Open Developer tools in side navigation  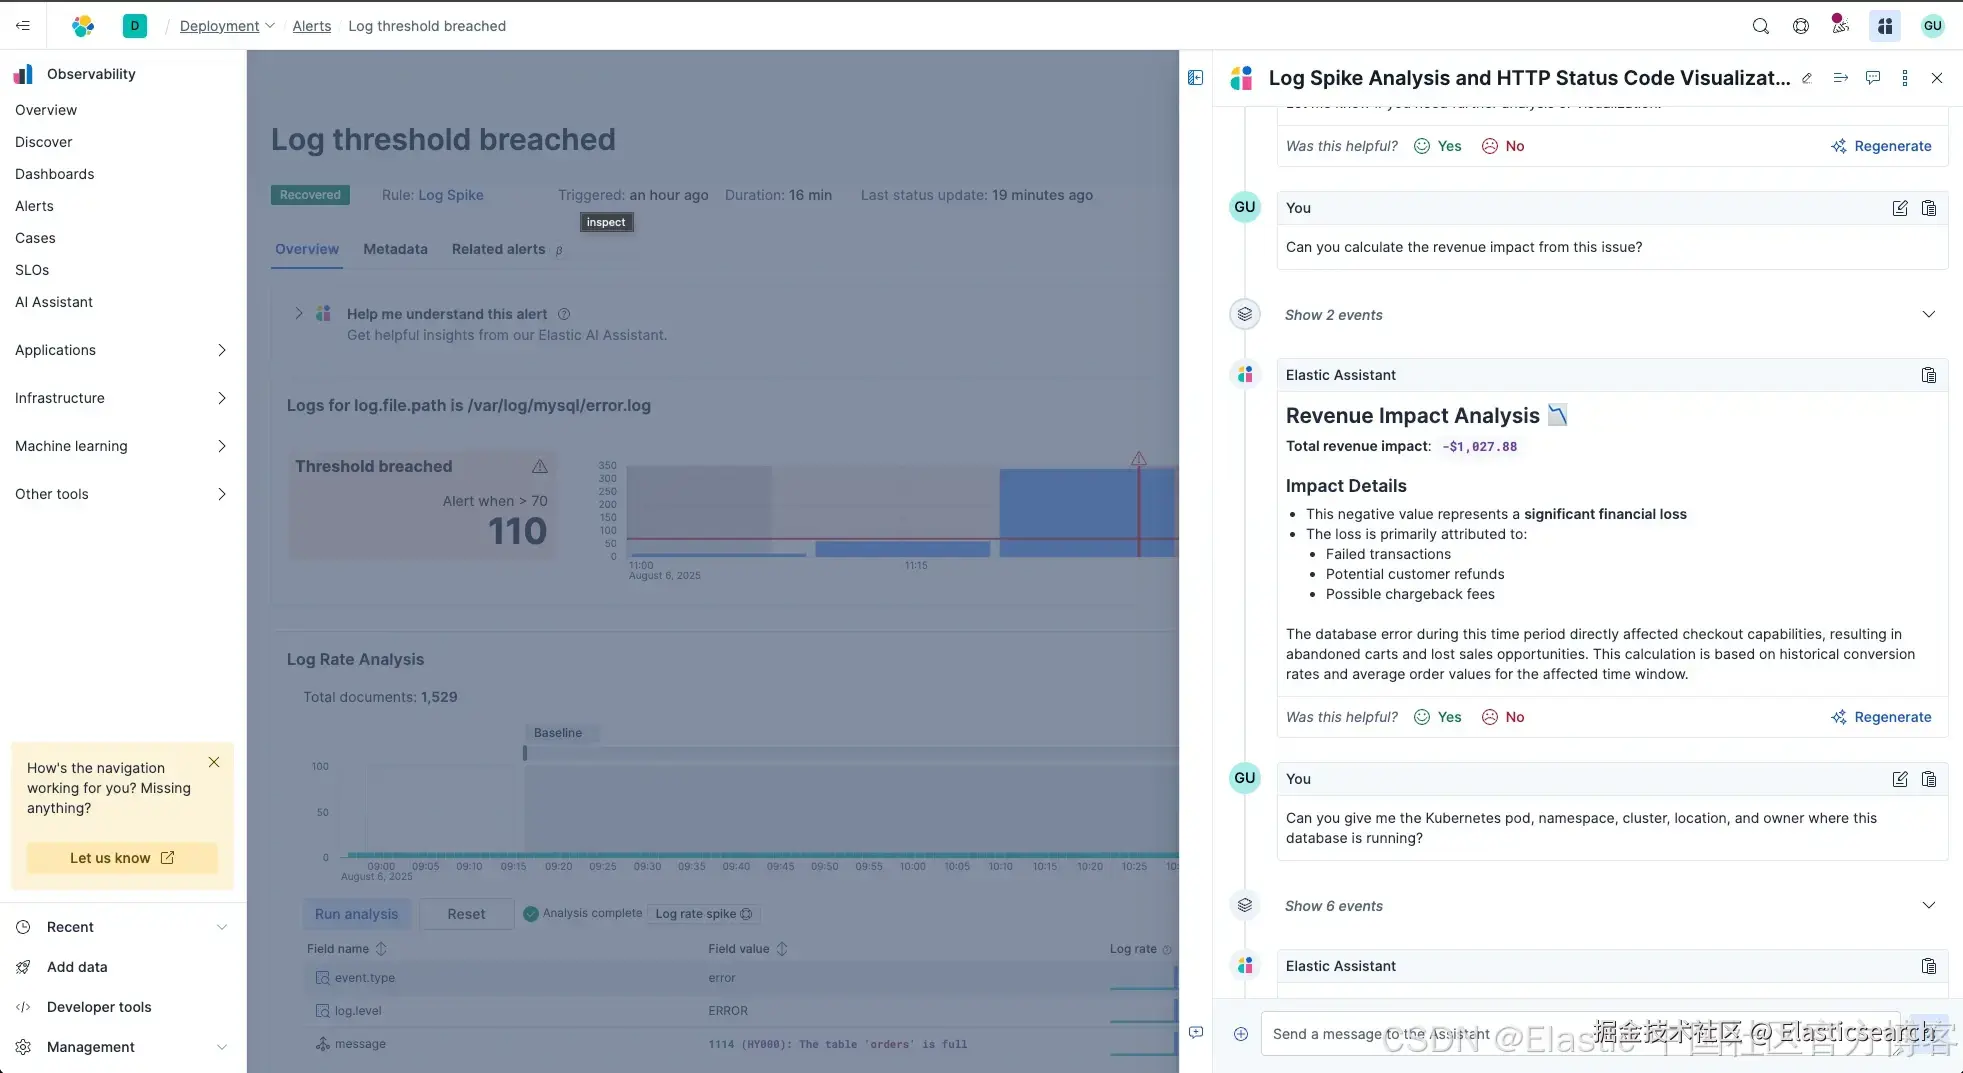point(98,1007)
